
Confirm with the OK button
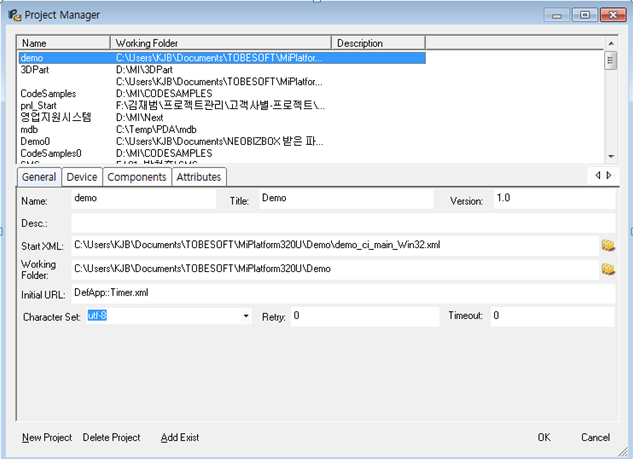pyautogui.click(x=543, y=438)
